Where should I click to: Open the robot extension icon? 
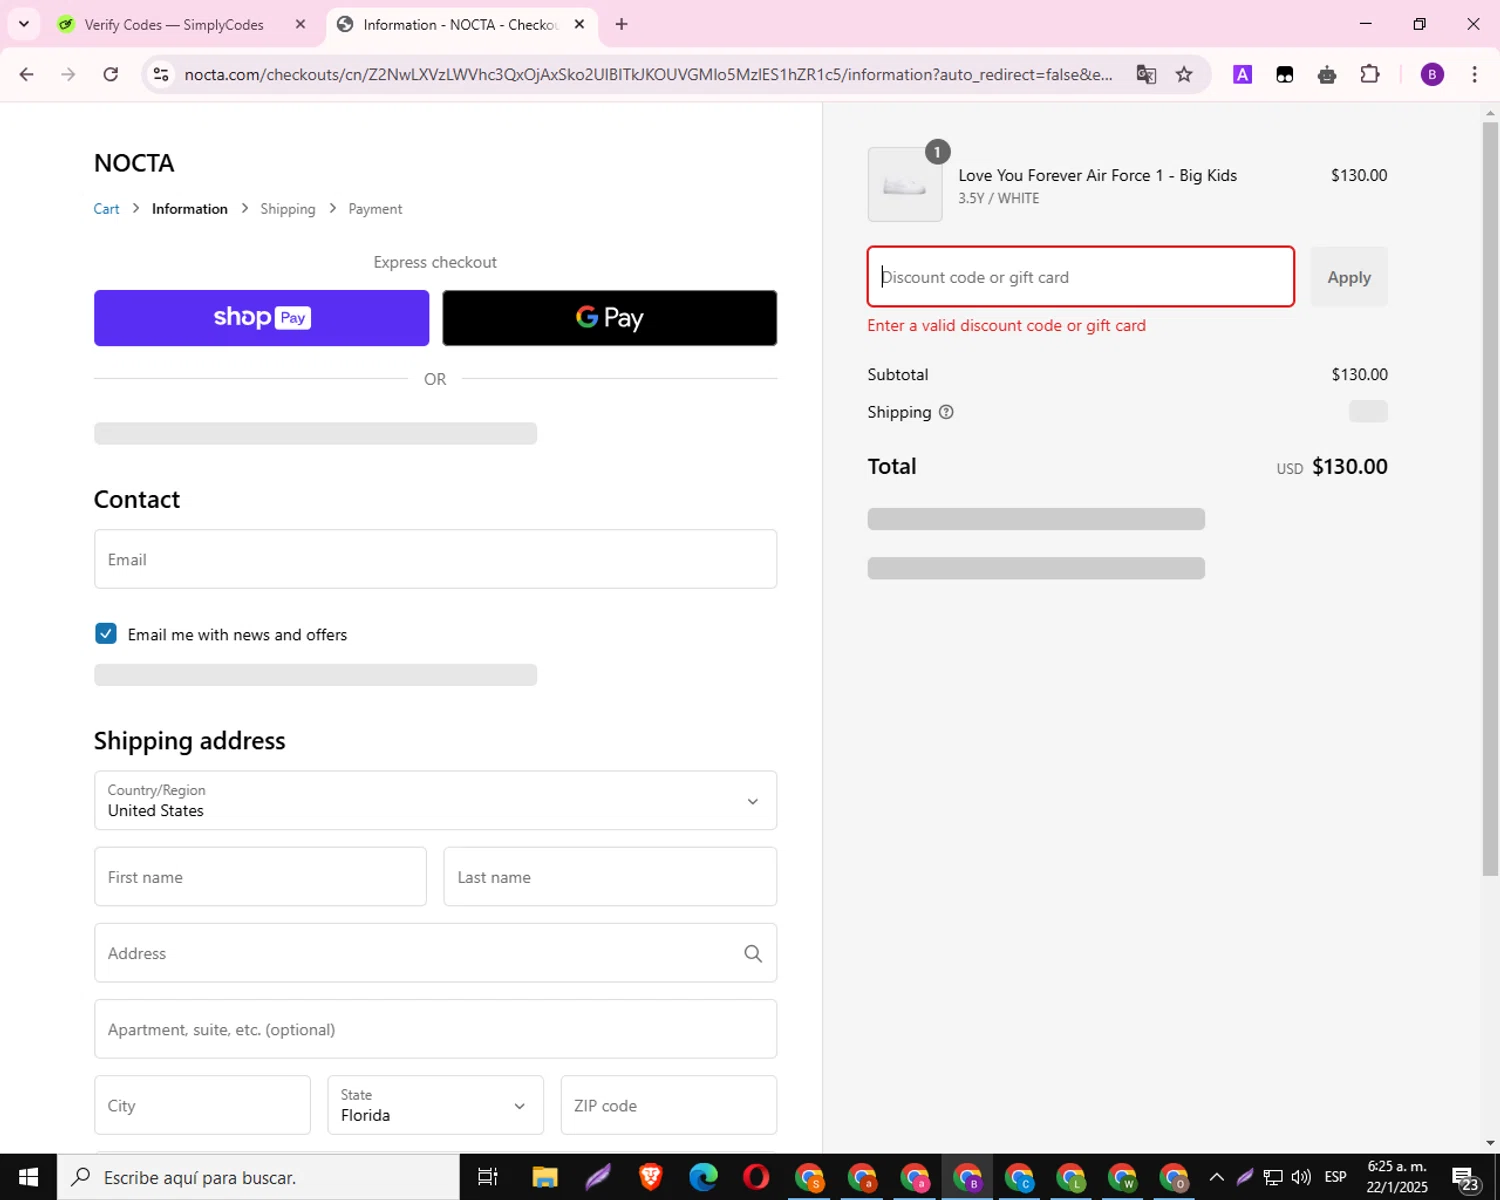(x=1327, y=74)
